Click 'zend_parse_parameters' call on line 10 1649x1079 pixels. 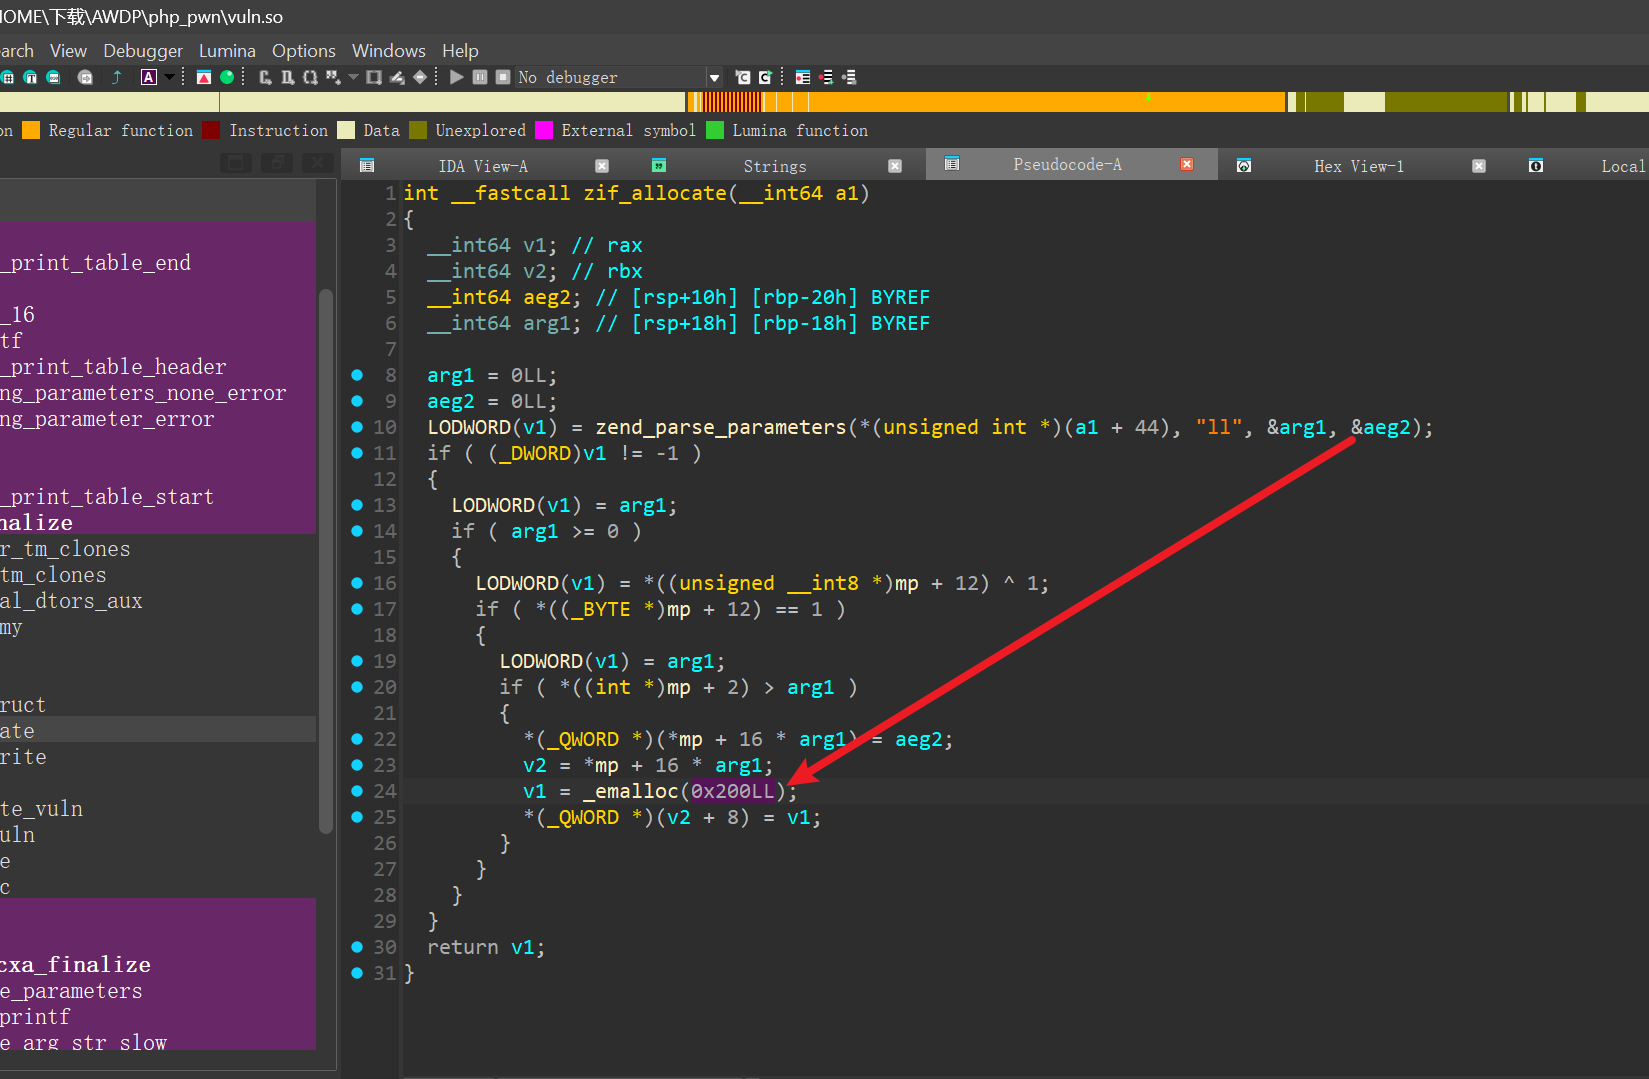721,427
